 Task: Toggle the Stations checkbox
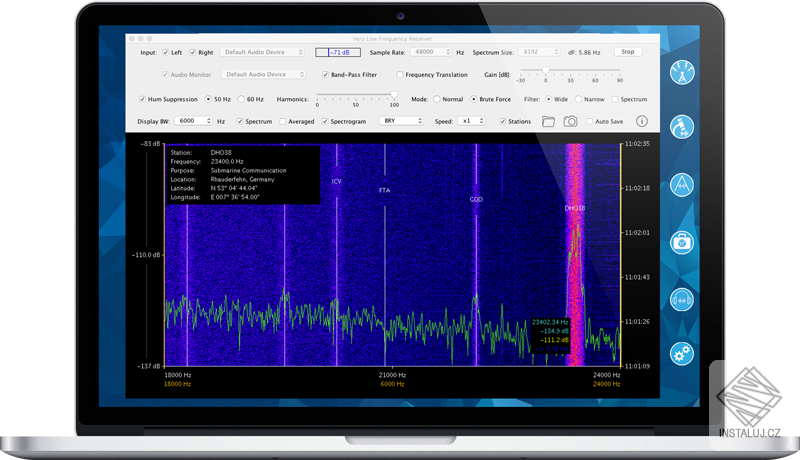click(x=503, y=121)
